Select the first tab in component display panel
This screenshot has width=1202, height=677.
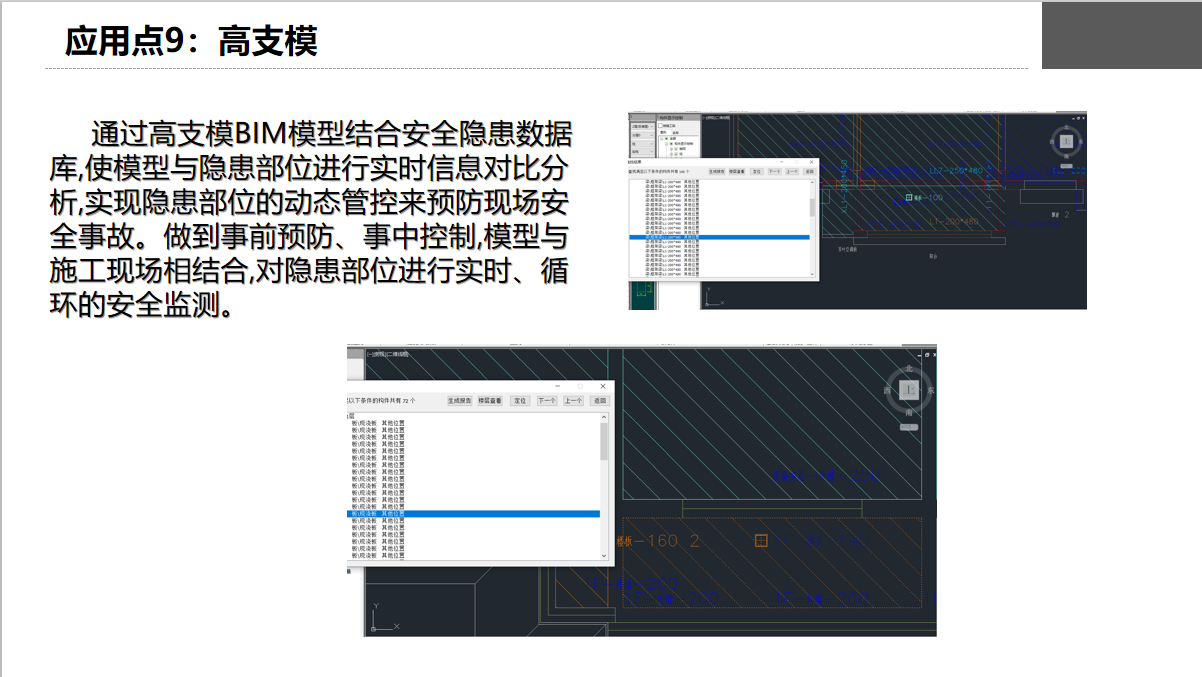coord(662,132)
